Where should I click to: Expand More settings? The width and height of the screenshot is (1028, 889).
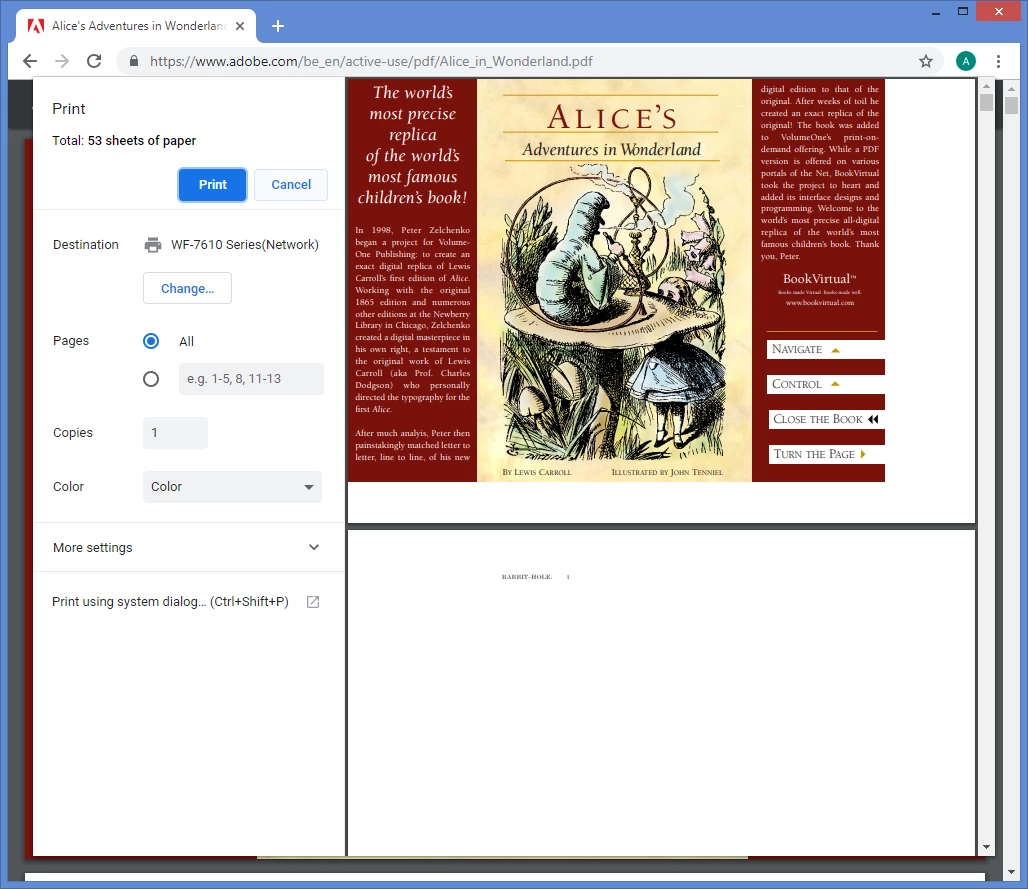point(187,547)
